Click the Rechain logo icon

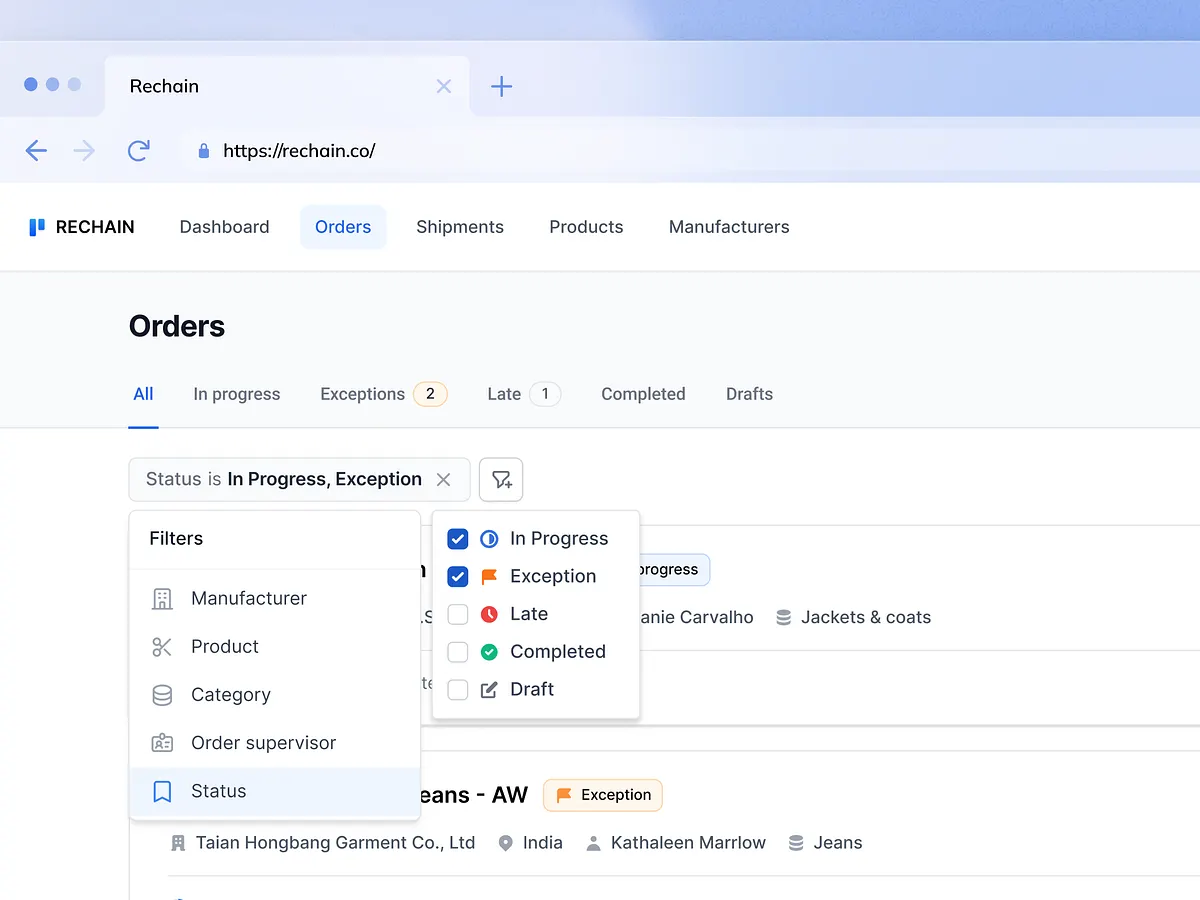[37, 227]
